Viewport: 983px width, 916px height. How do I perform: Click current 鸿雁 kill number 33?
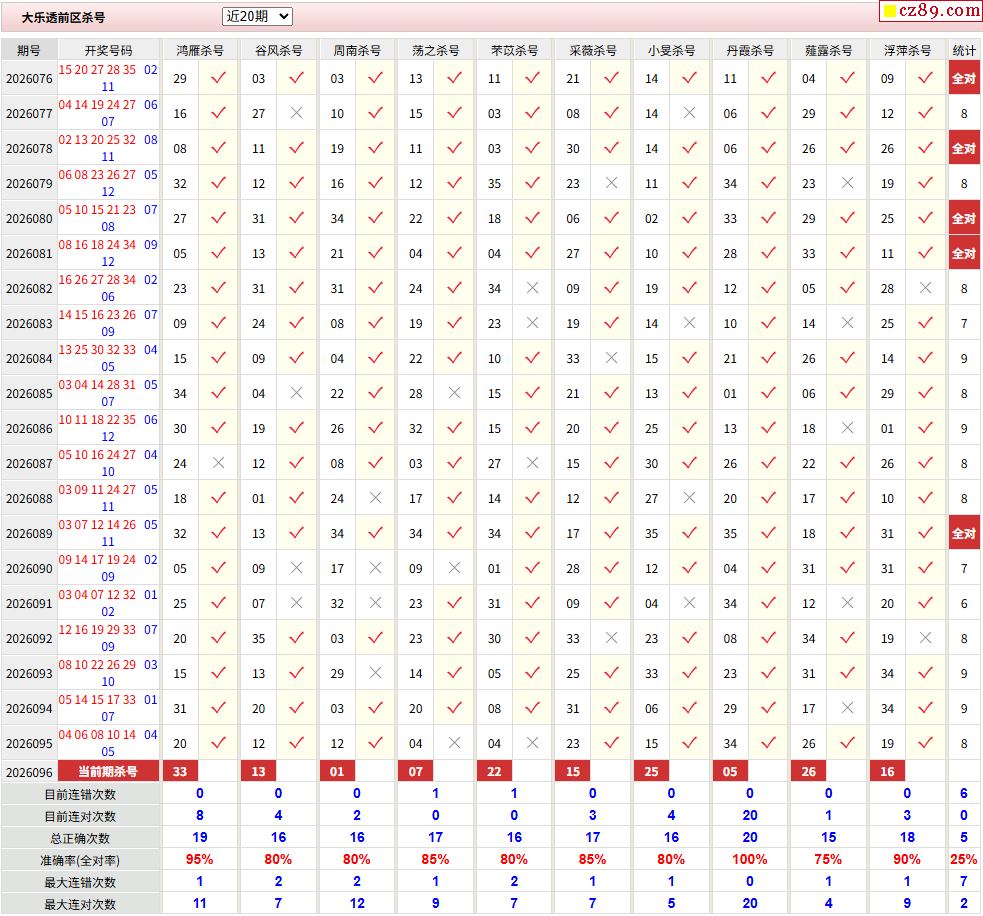click(180, 771)
